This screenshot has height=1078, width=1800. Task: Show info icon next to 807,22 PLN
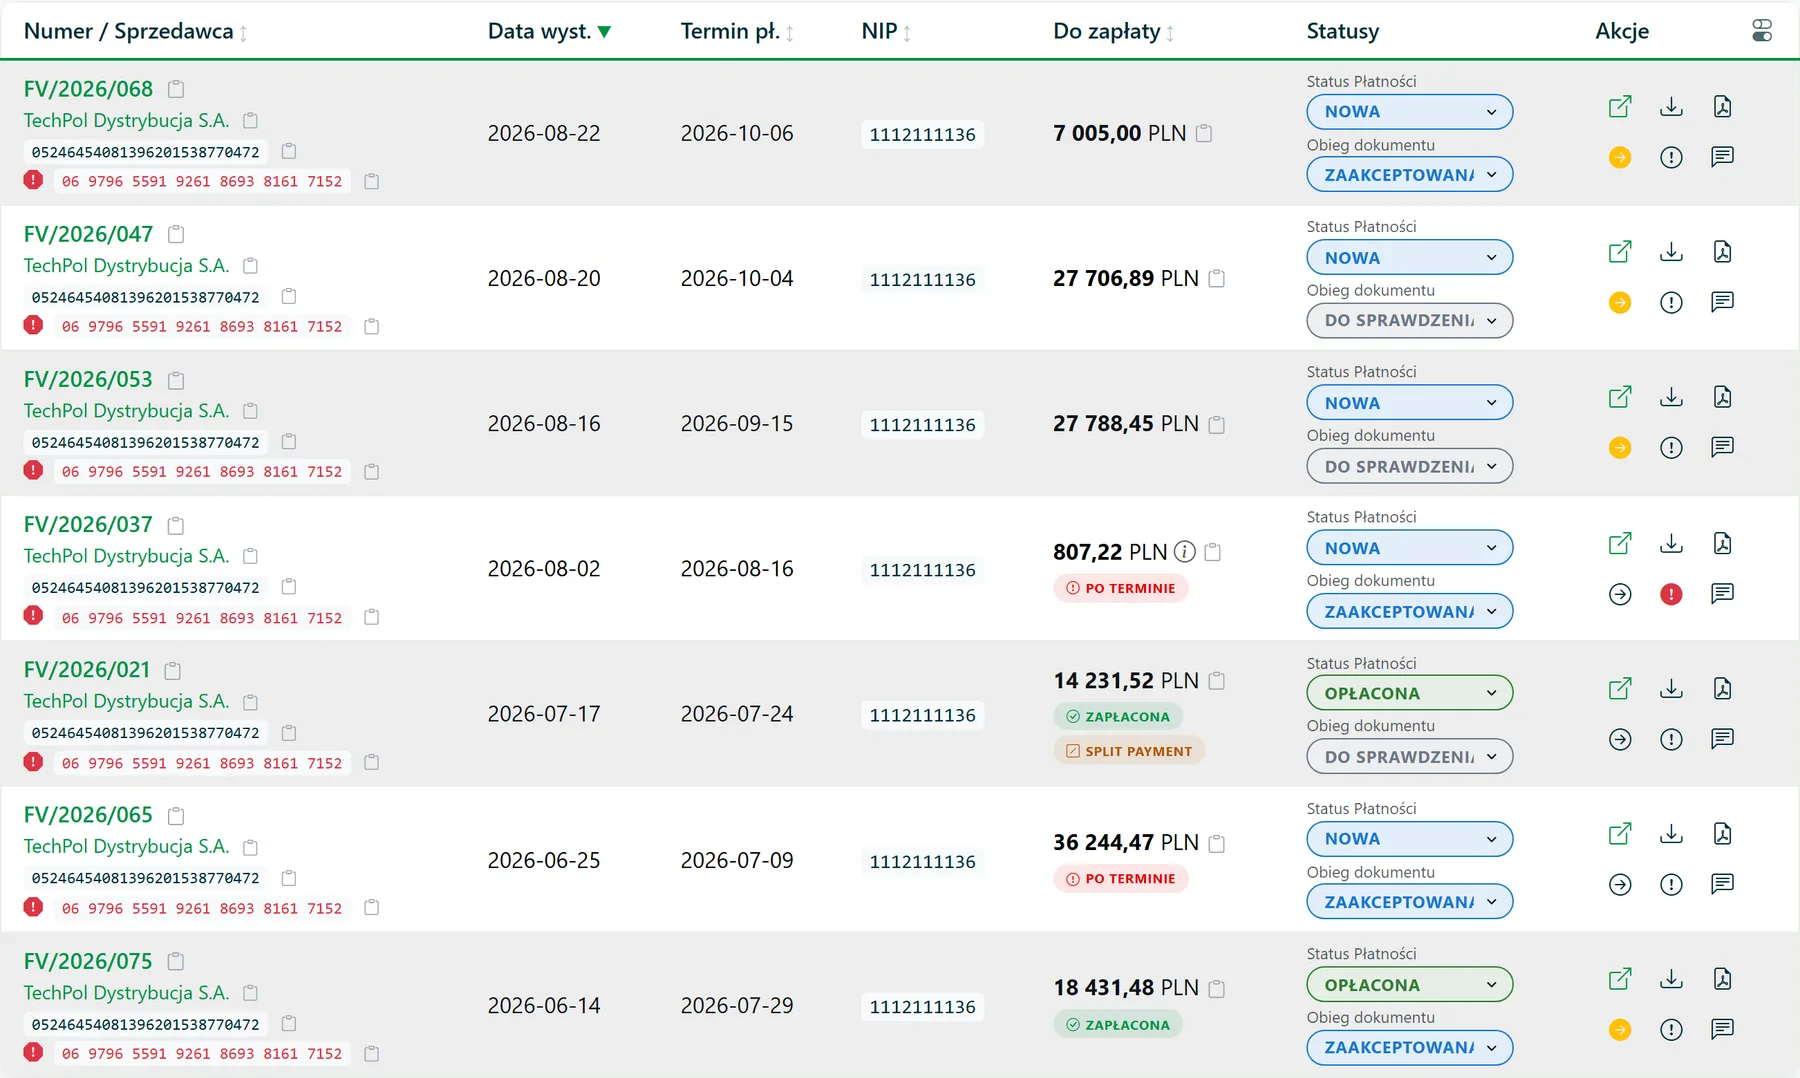(x=1184, y=552)
